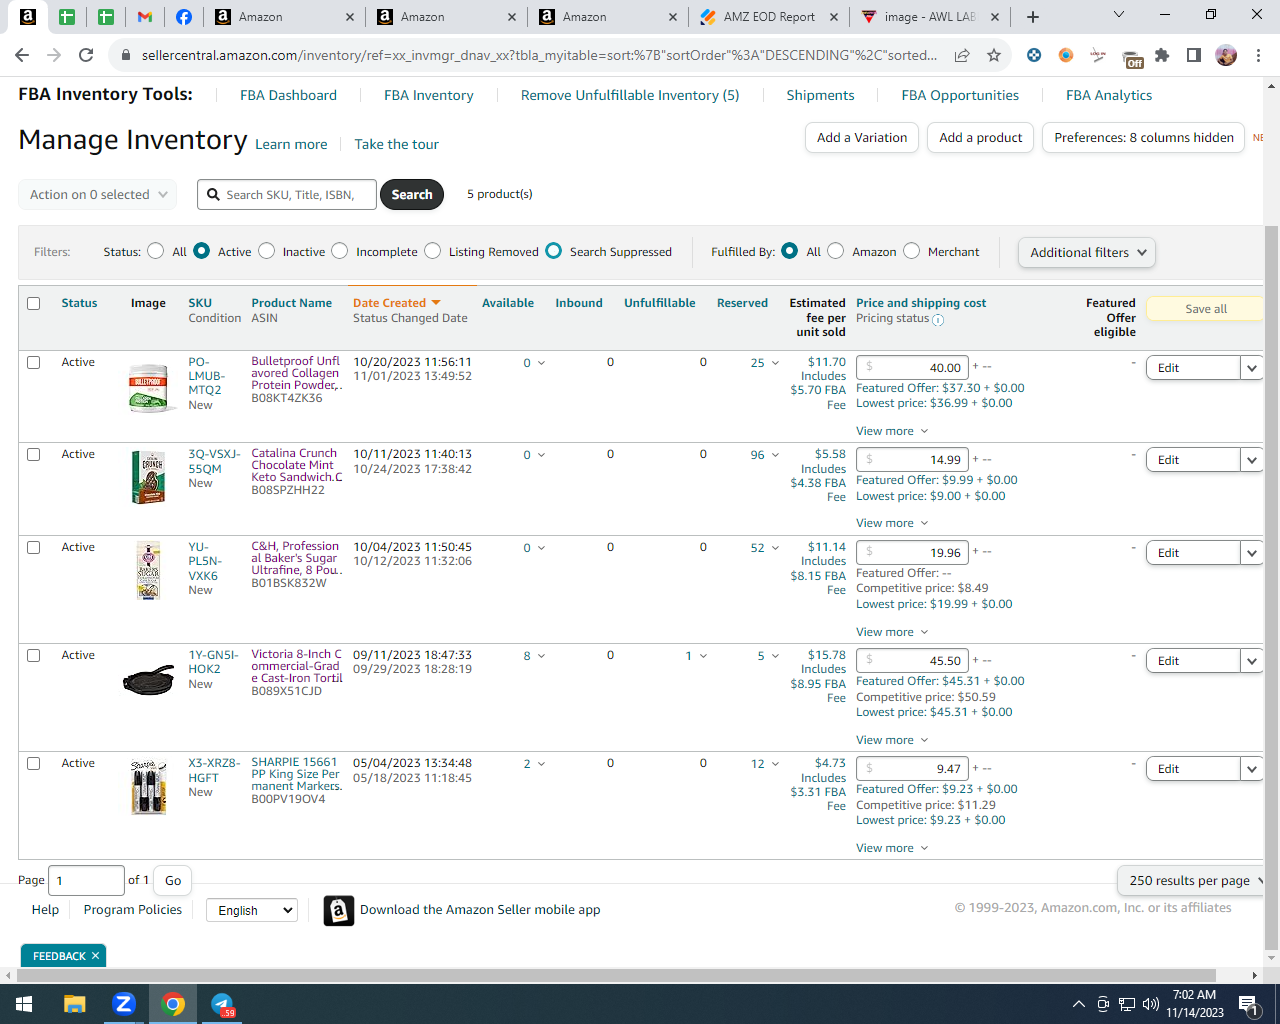Expand View more for SHARPIE pricing
This screenshot has width=1280, height=1024.
point(892,848)
